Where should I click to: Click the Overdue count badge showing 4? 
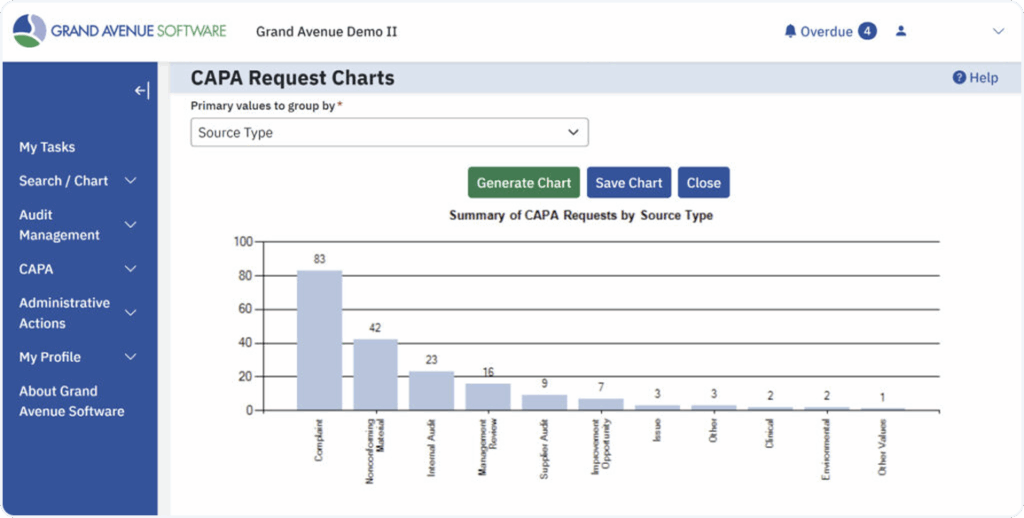click(x=867, y=31)
